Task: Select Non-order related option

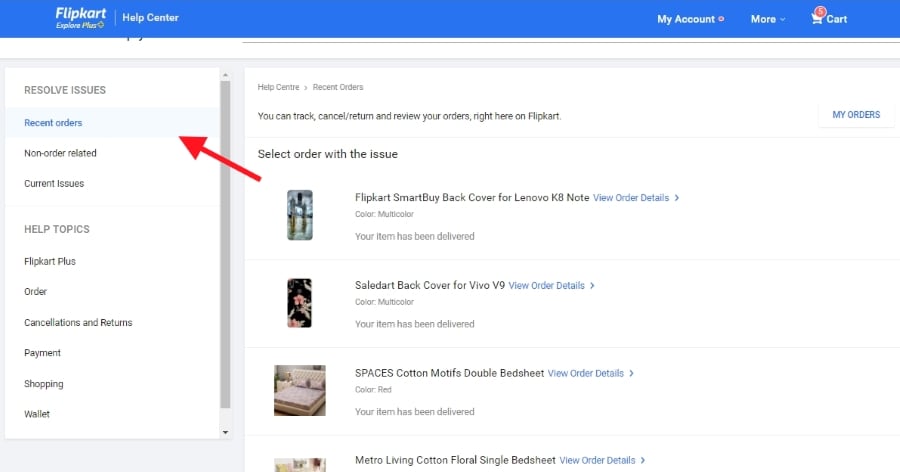Action: pos(60,153)
